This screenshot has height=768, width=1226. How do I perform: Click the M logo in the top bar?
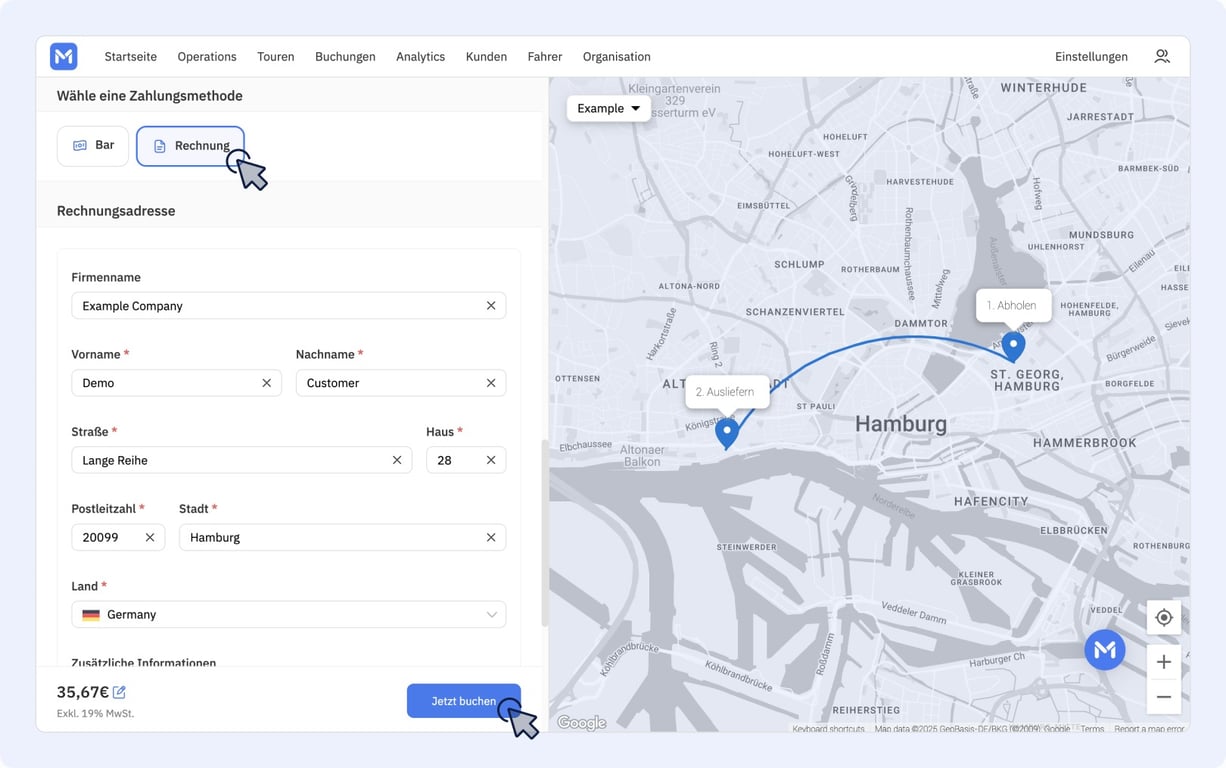point(63,57)
